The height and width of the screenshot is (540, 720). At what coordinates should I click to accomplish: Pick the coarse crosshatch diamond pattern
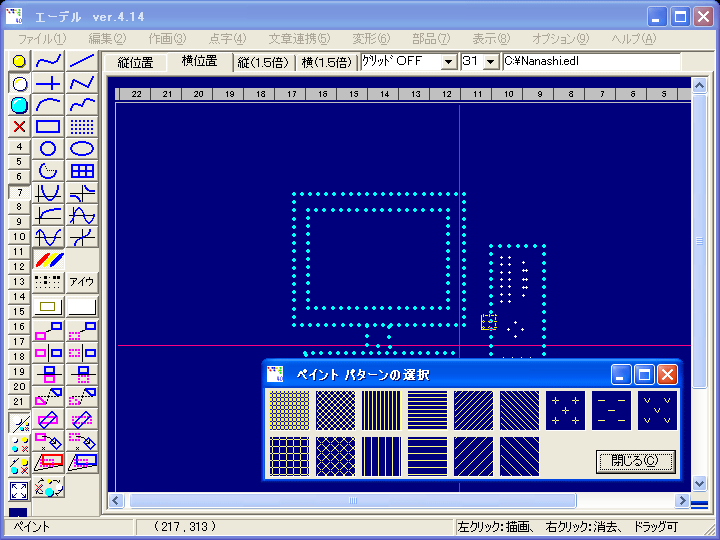(x=335, y=456)
